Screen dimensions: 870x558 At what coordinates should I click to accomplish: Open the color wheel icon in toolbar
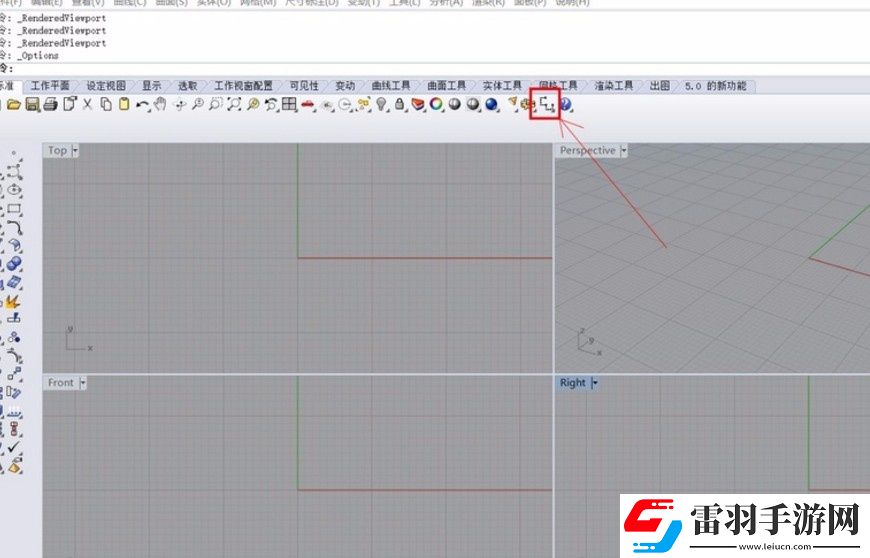pos(436,104)
